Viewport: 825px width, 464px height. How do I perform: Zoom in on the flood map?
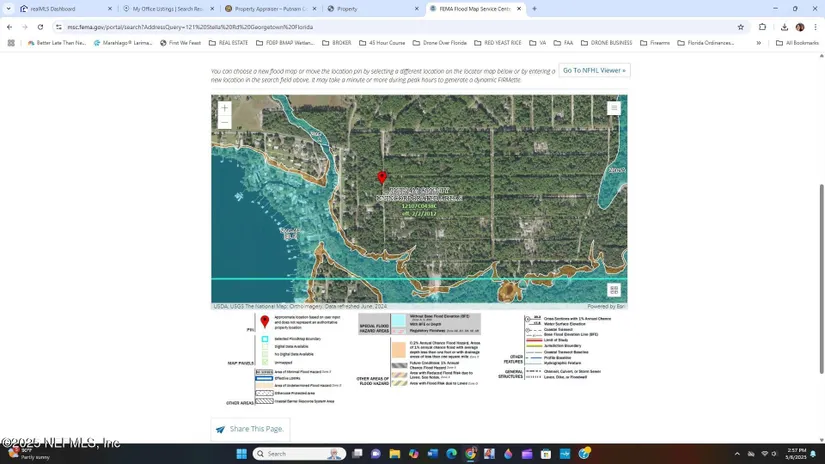tap(224, 108)
